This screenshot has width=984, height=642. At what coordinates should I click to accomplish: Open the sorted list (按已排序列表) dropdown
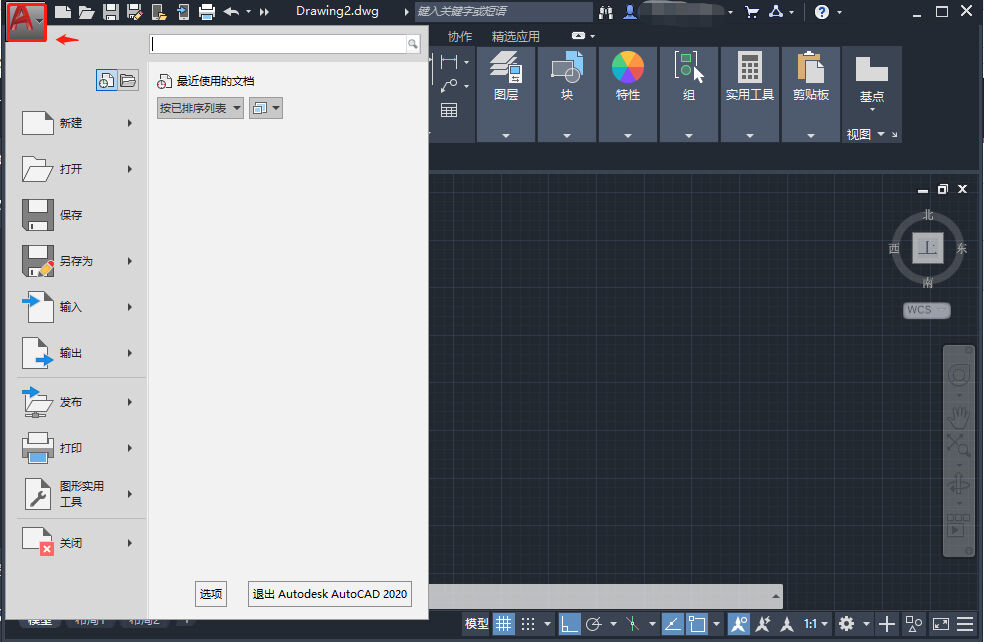click(x=200, y=108)
